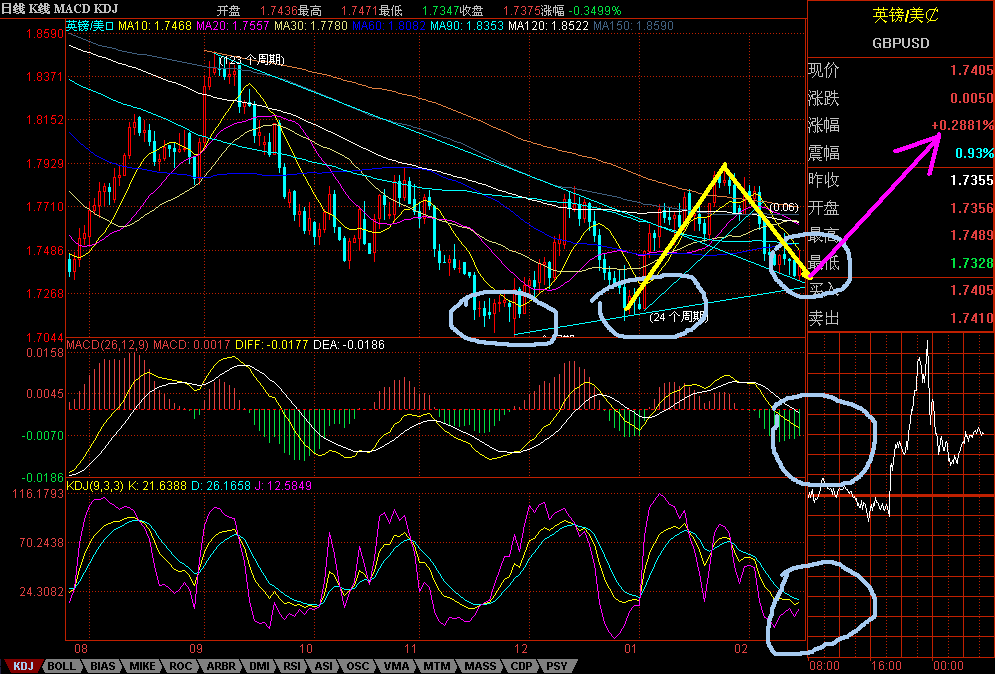
Task: Click the quote panel high 1.7489
Action: coord(972,235)
